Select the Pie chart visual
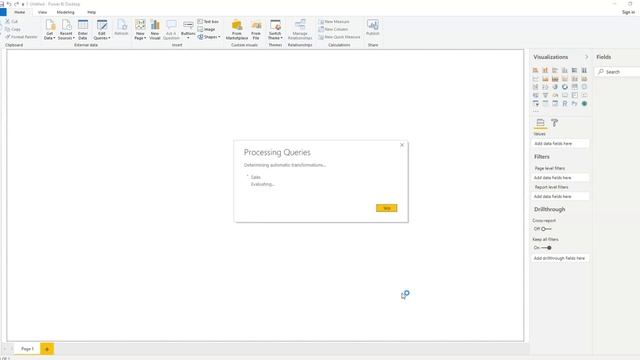Viewport: 640px width, 360px height. point(555,87)
